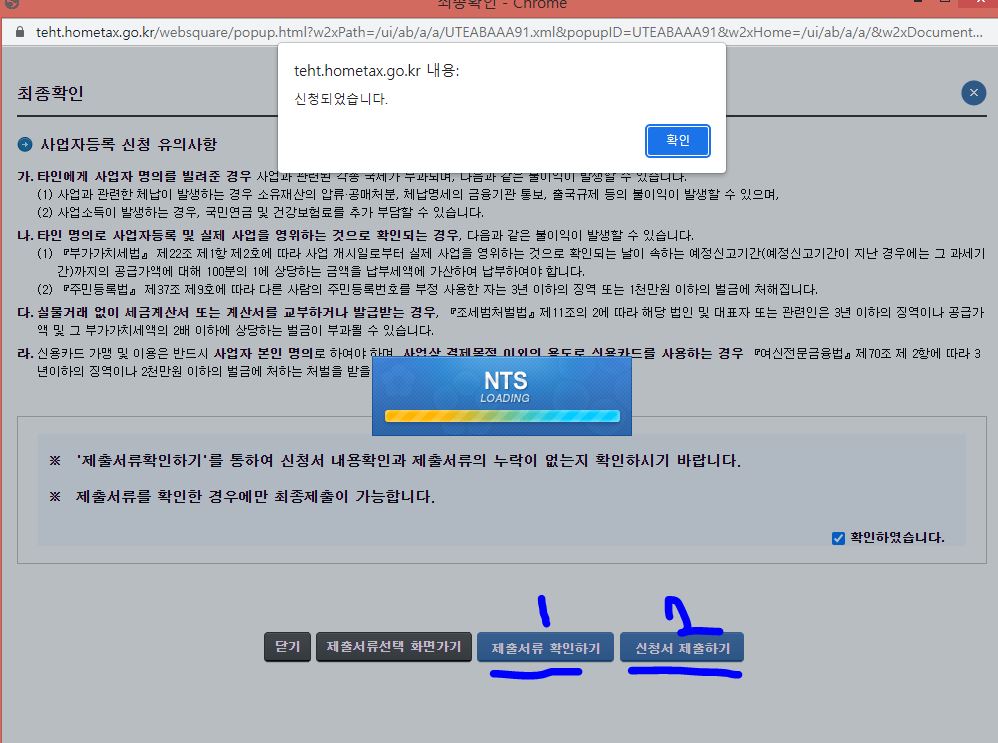Click the lock icon in the address bar

[x=22, y=31]
